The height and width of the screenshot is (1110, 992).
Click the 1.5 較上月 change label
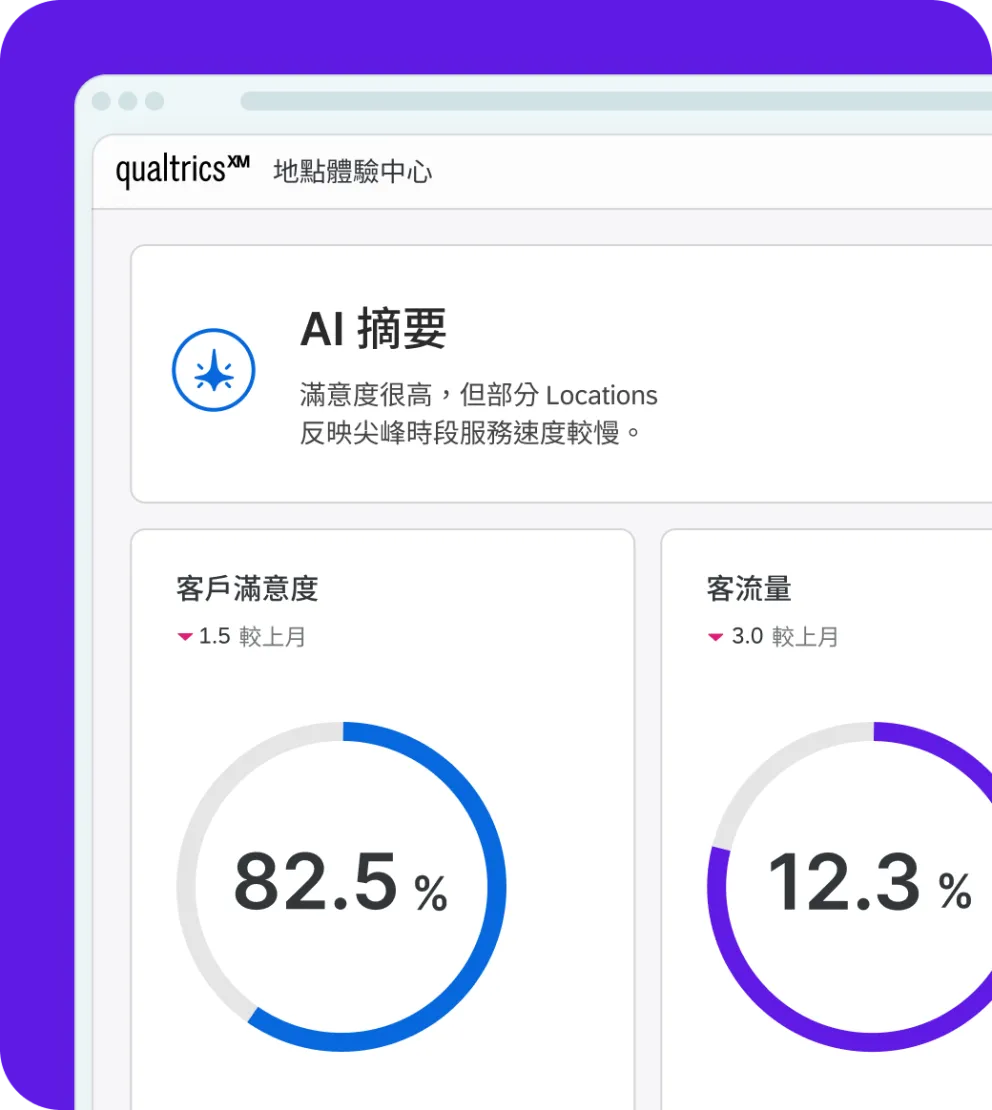(251, 636)
